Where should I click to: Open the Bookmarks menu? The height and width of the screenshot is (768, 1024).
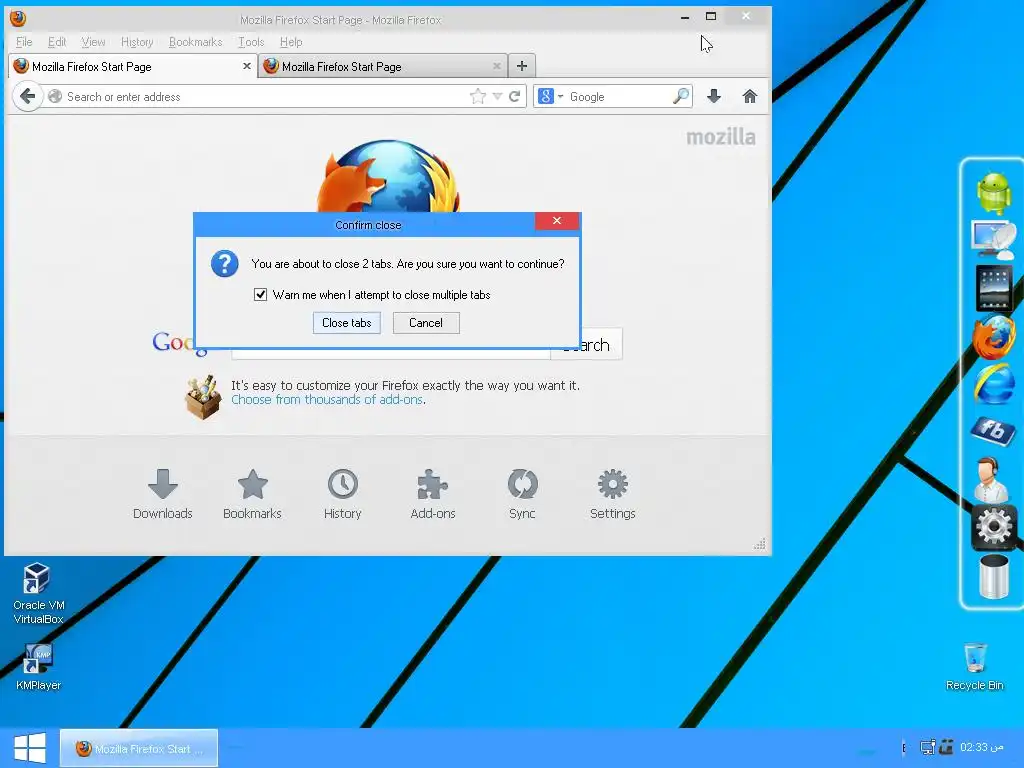pos(195,42)
